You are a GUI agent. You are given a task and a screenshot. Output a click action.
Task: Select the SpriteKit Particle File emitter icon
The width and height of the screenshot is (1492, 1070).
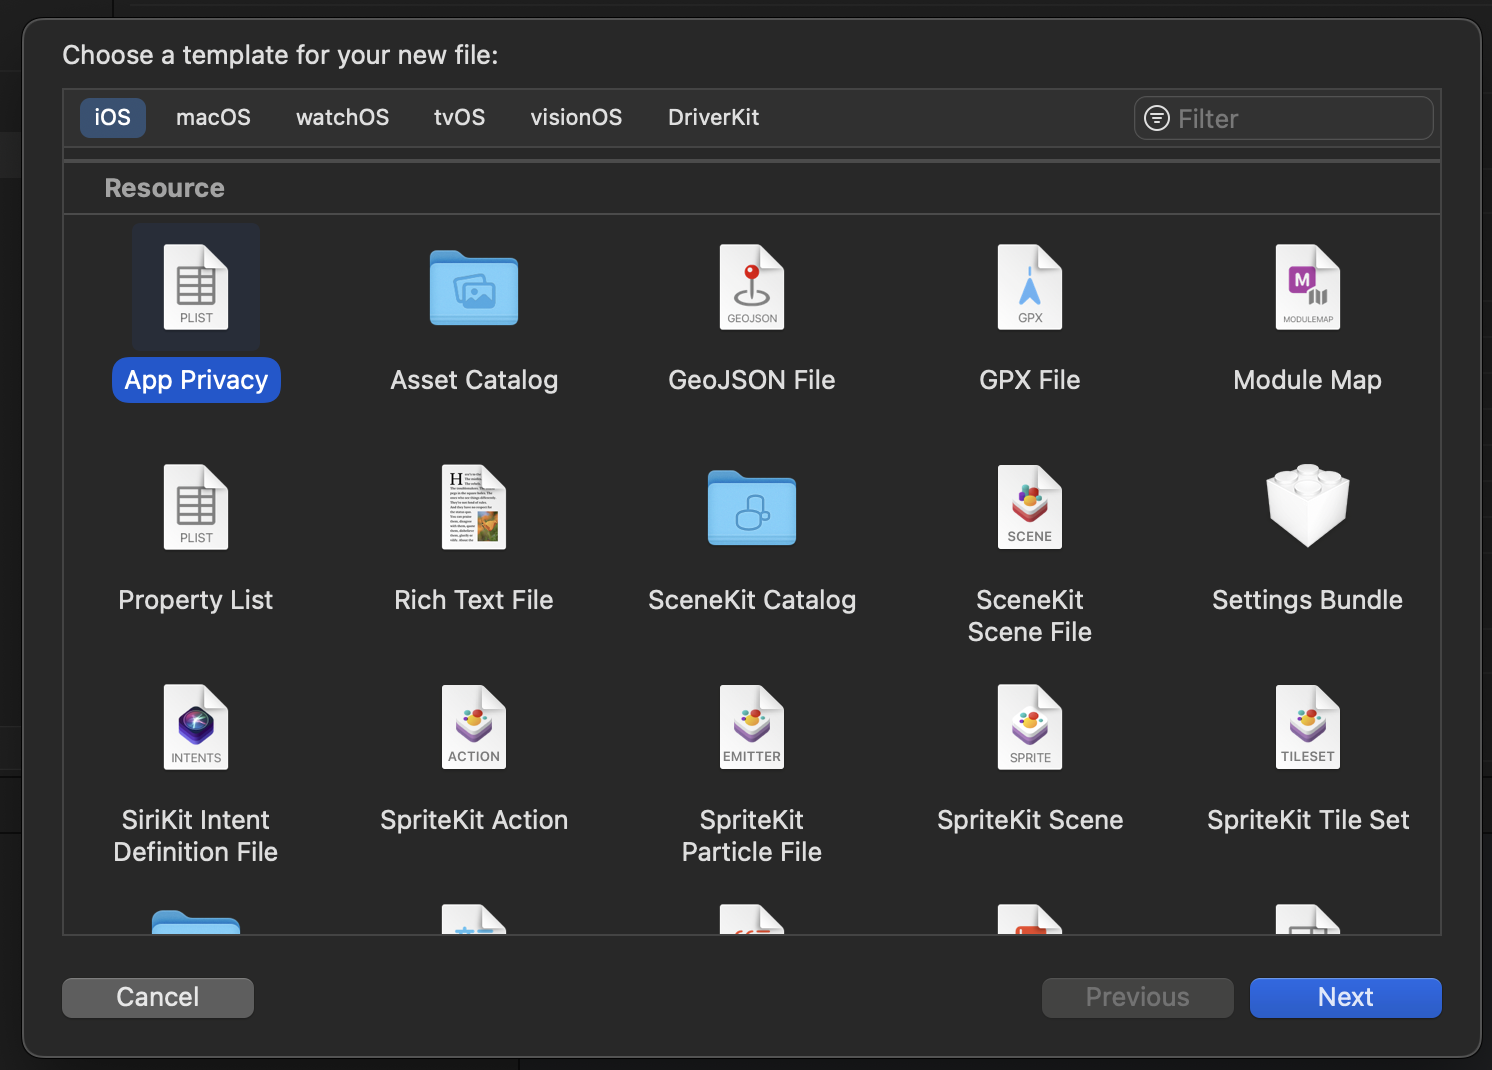tap(752, 728)
